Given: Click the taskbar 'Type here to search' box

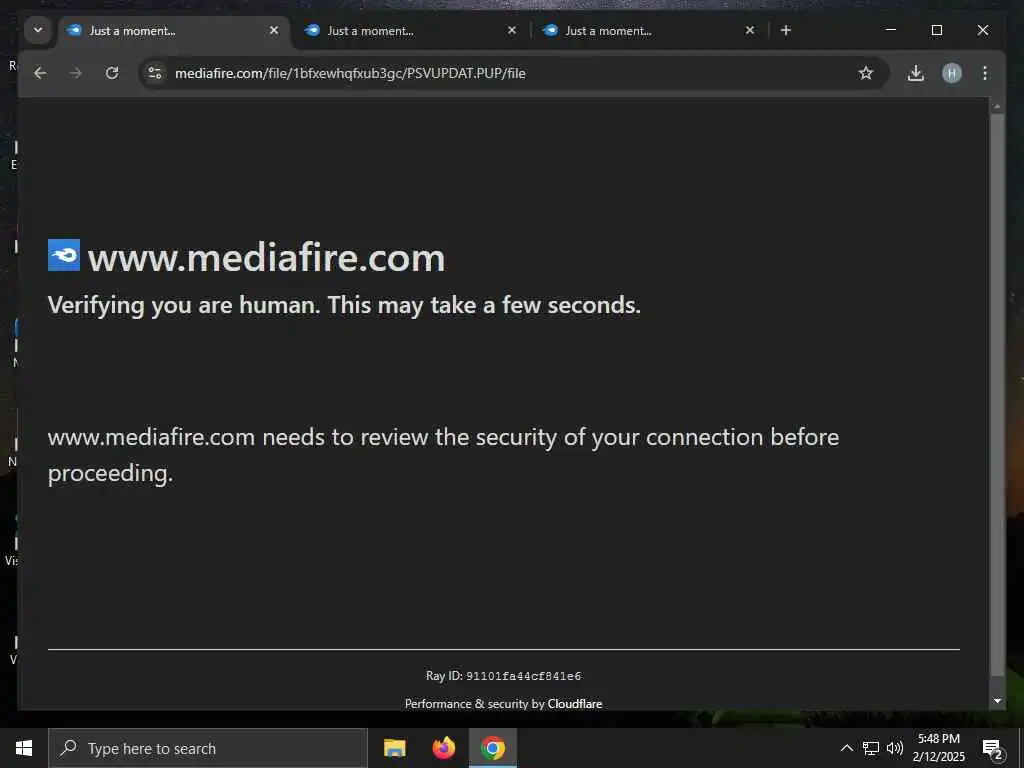Looking at the screenshot, I should click(x=208, y=748).
